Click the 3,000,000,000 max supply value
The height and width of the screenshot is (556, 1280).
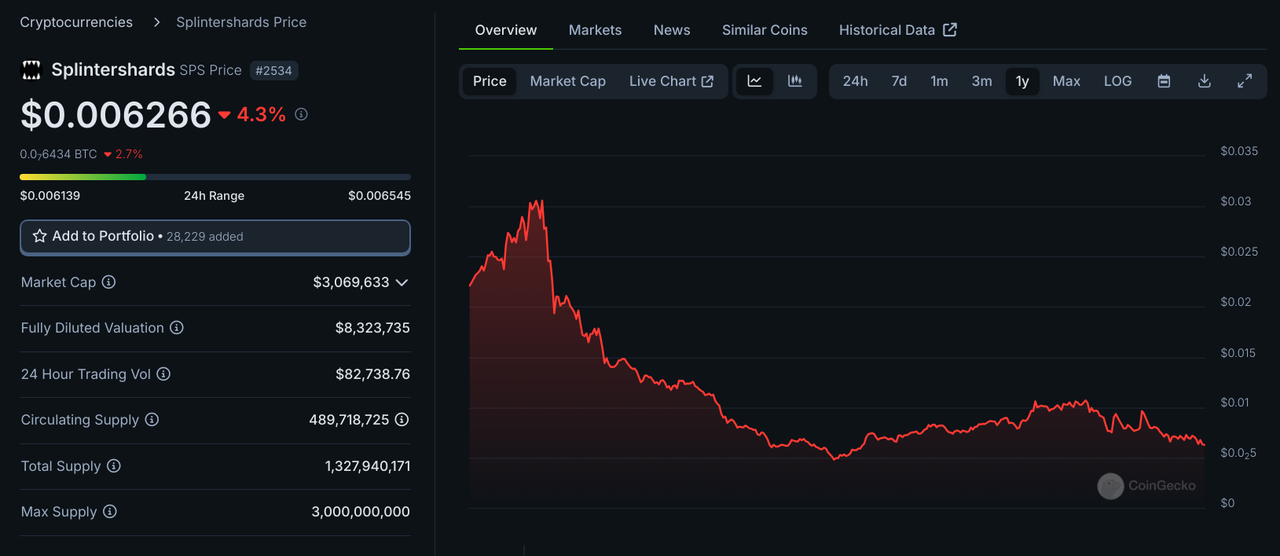[x=361, y=512]
